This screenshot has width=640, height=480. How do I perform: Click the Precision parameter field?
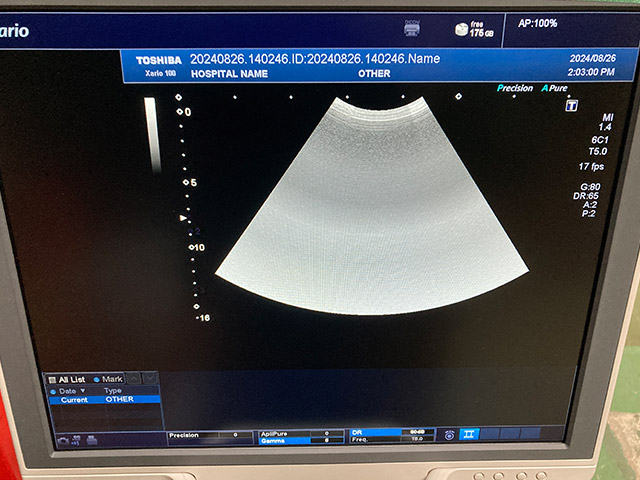(x=210, y=435)
